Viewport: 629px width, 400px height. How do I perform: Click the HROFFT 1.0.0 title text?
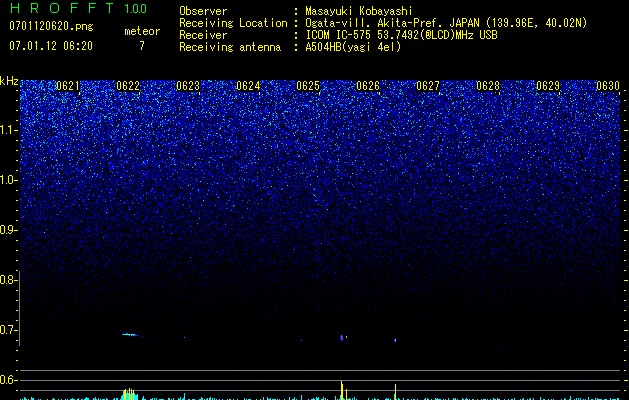[78, 8]
